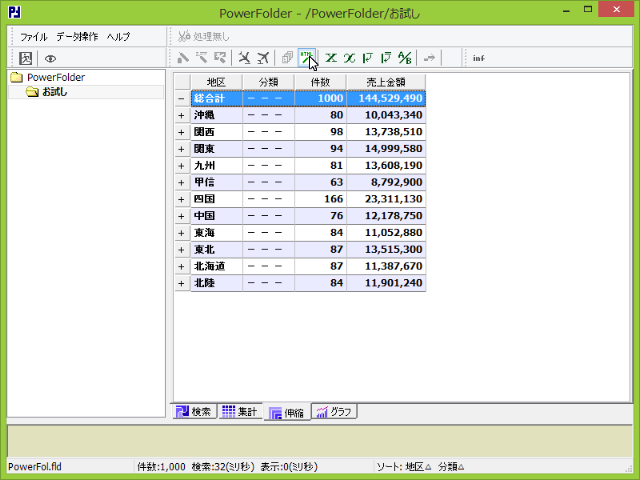Click the 分類 column header
This screenshot has height=480, width=640.
pos(268,82)
